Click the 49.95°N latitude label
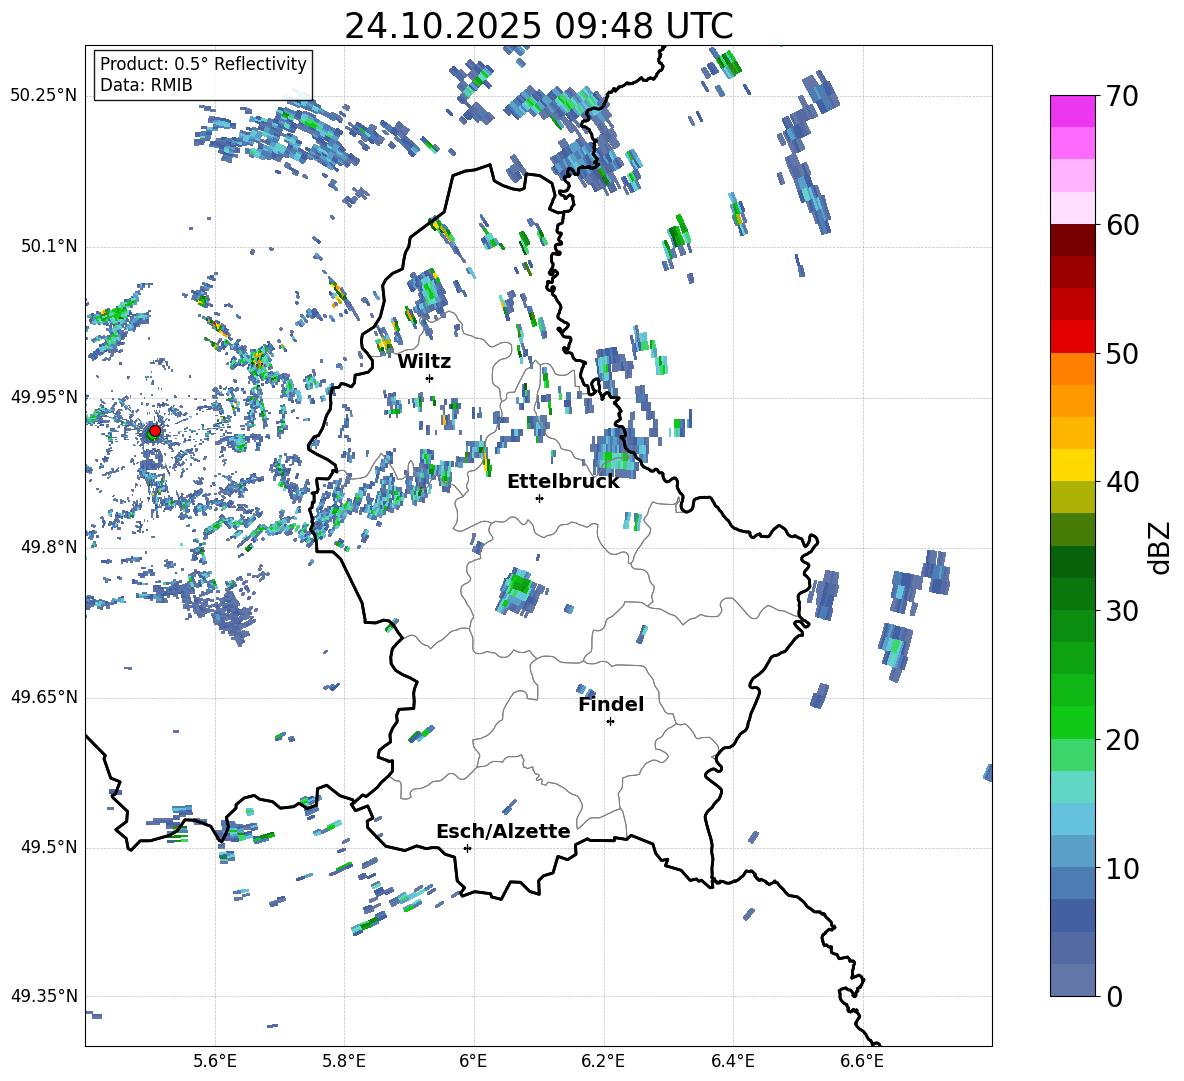This screenshot has height=1081, width=1184. [x=44, y=397]
